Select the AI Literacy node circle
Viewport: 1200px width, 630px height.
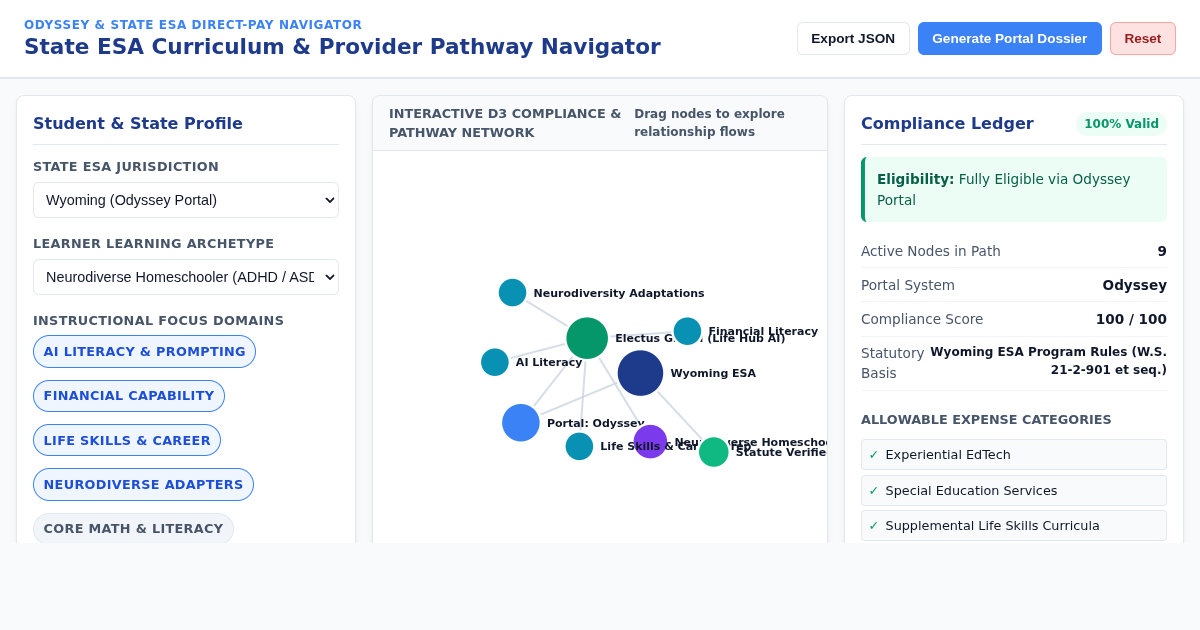pos(495,362)
